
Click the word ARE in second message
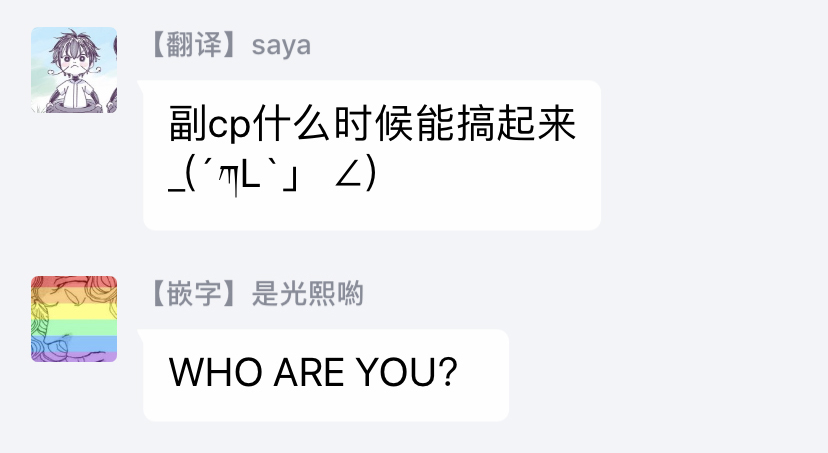(309, 372)
